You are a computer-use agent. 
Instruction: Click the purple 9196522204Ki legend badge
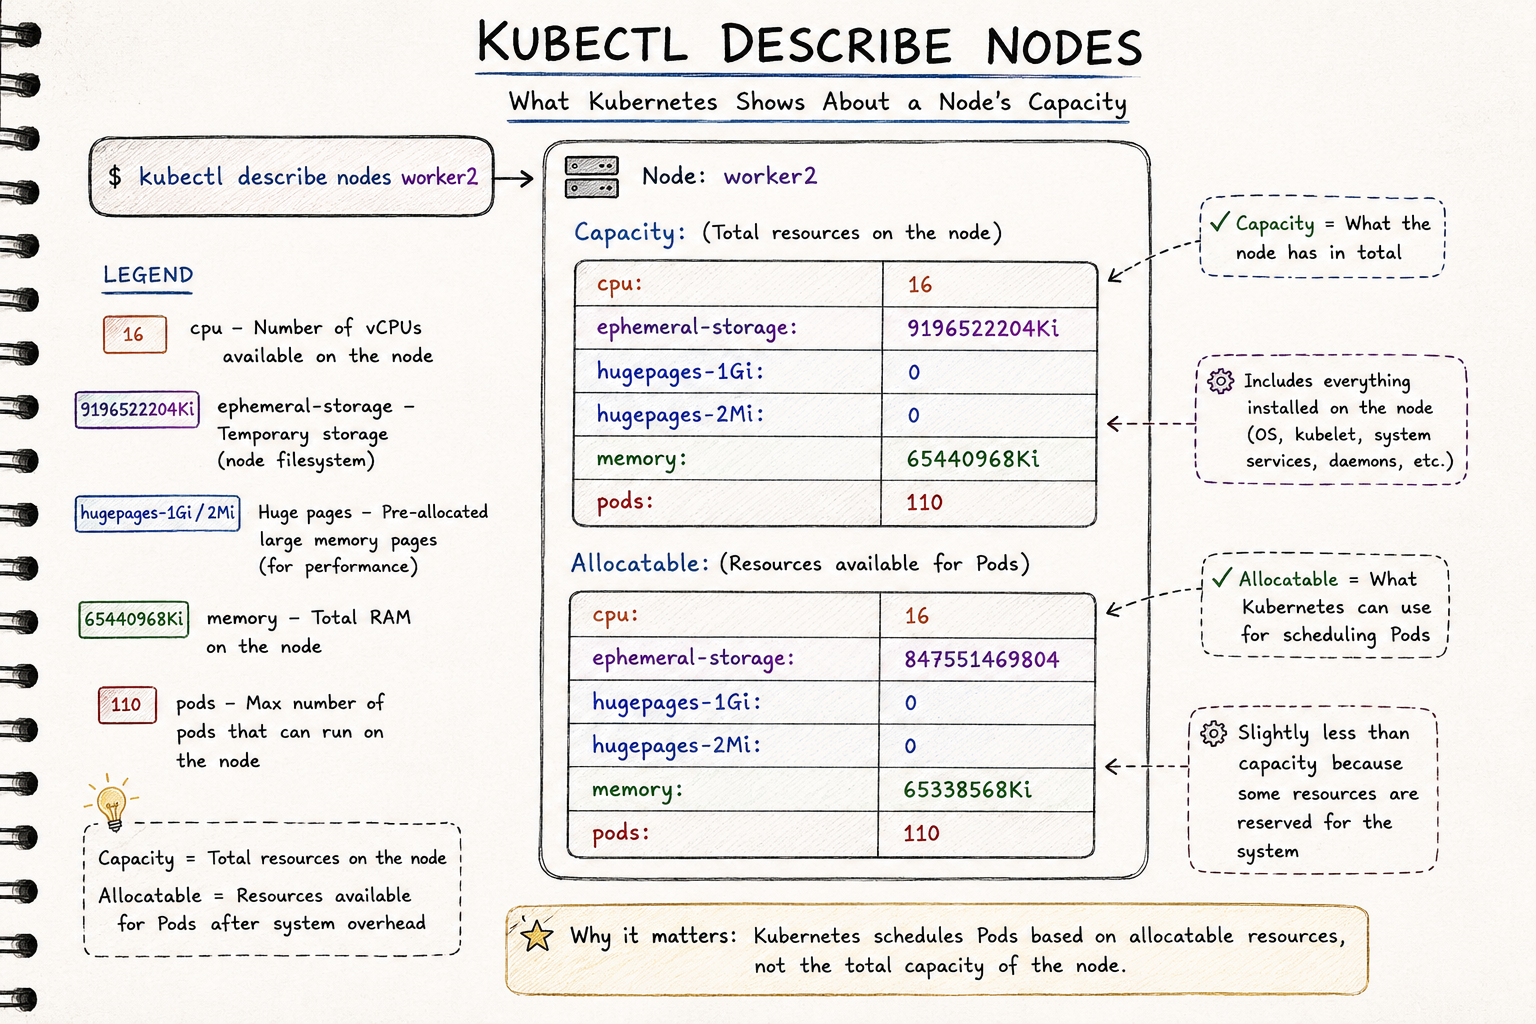coord(137,410)
